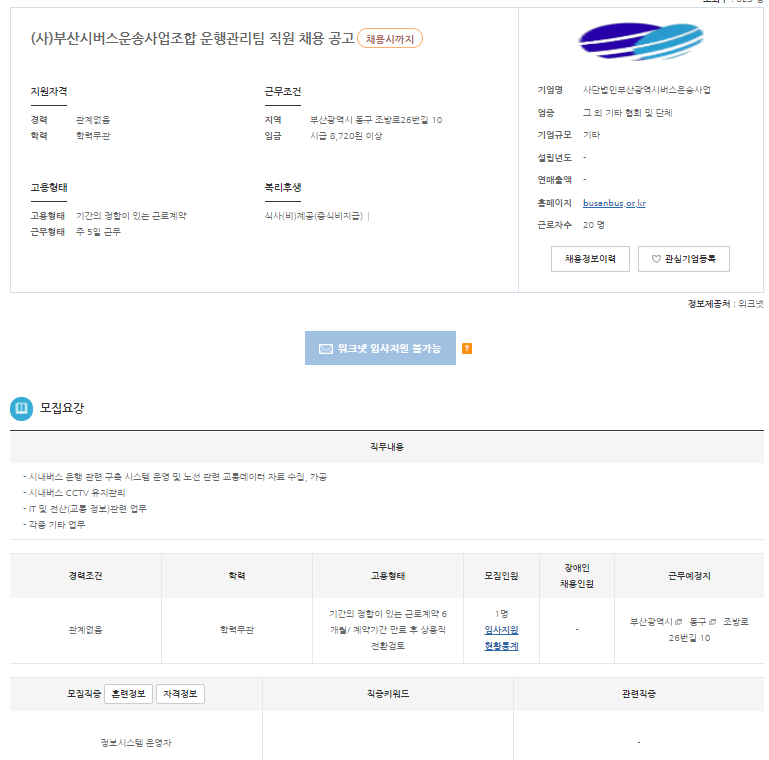Open the 채용정보이력 hiring history
Viewport: 769px width, 760px height.
point(590,259)
